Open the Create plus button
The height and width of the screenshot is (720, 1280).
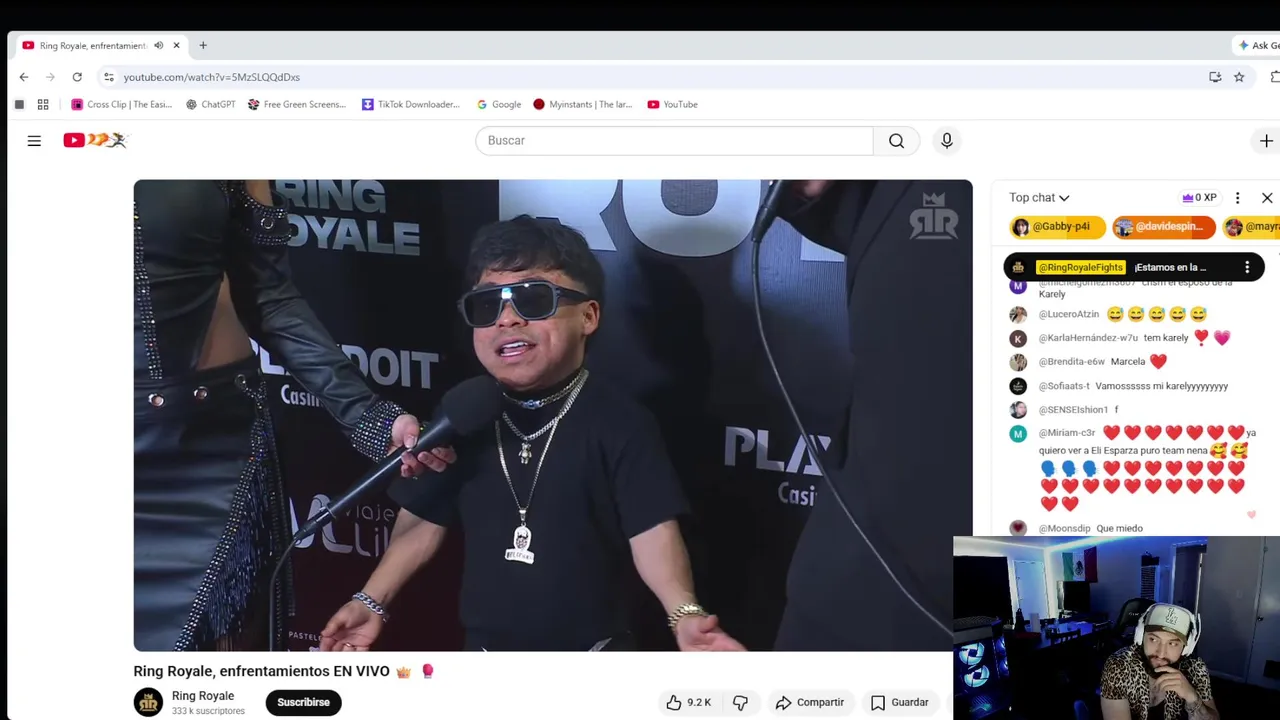[x=1266, y=141]
